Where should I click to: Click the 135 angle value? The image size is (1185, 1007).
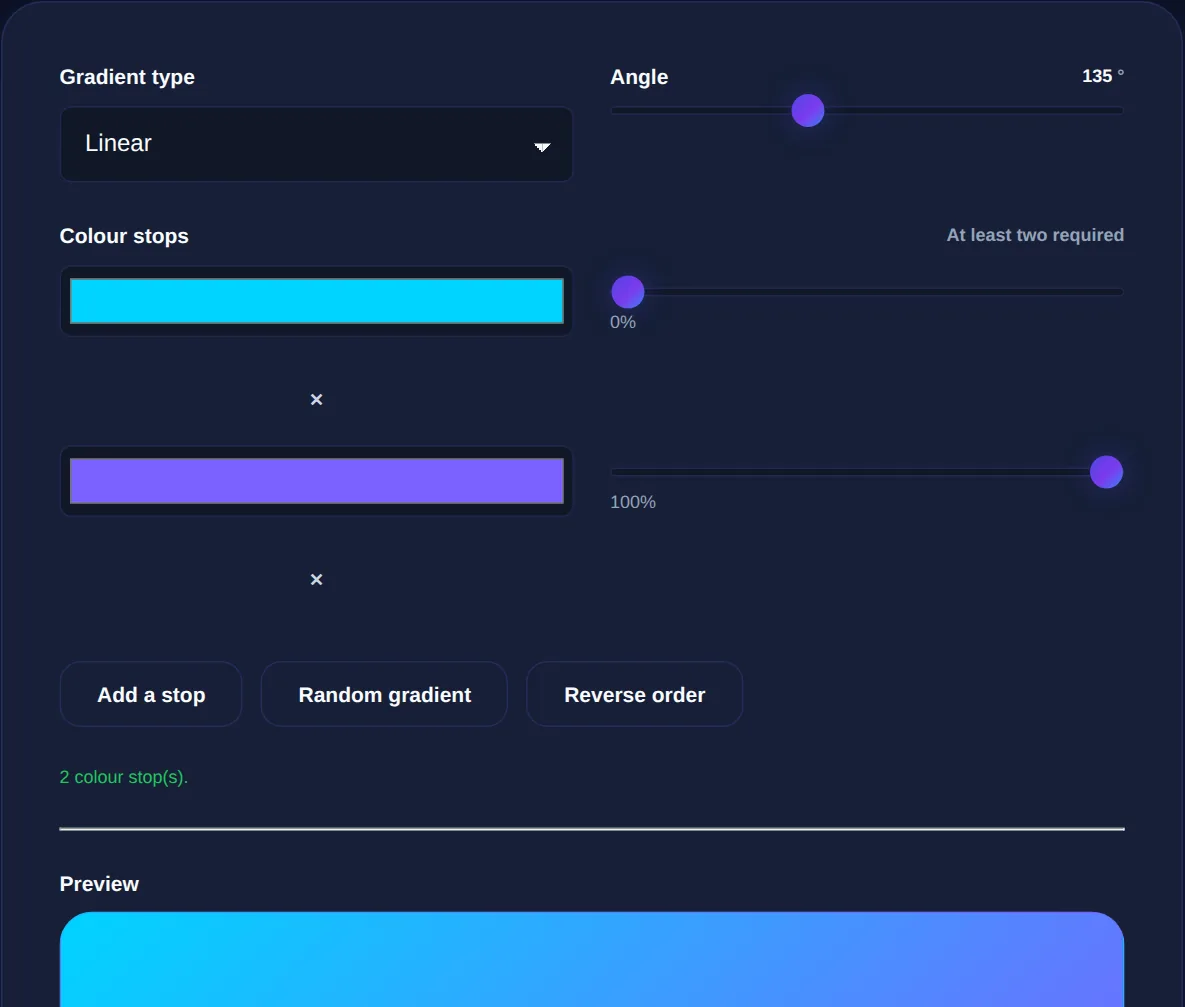(x=1097, y=76)
